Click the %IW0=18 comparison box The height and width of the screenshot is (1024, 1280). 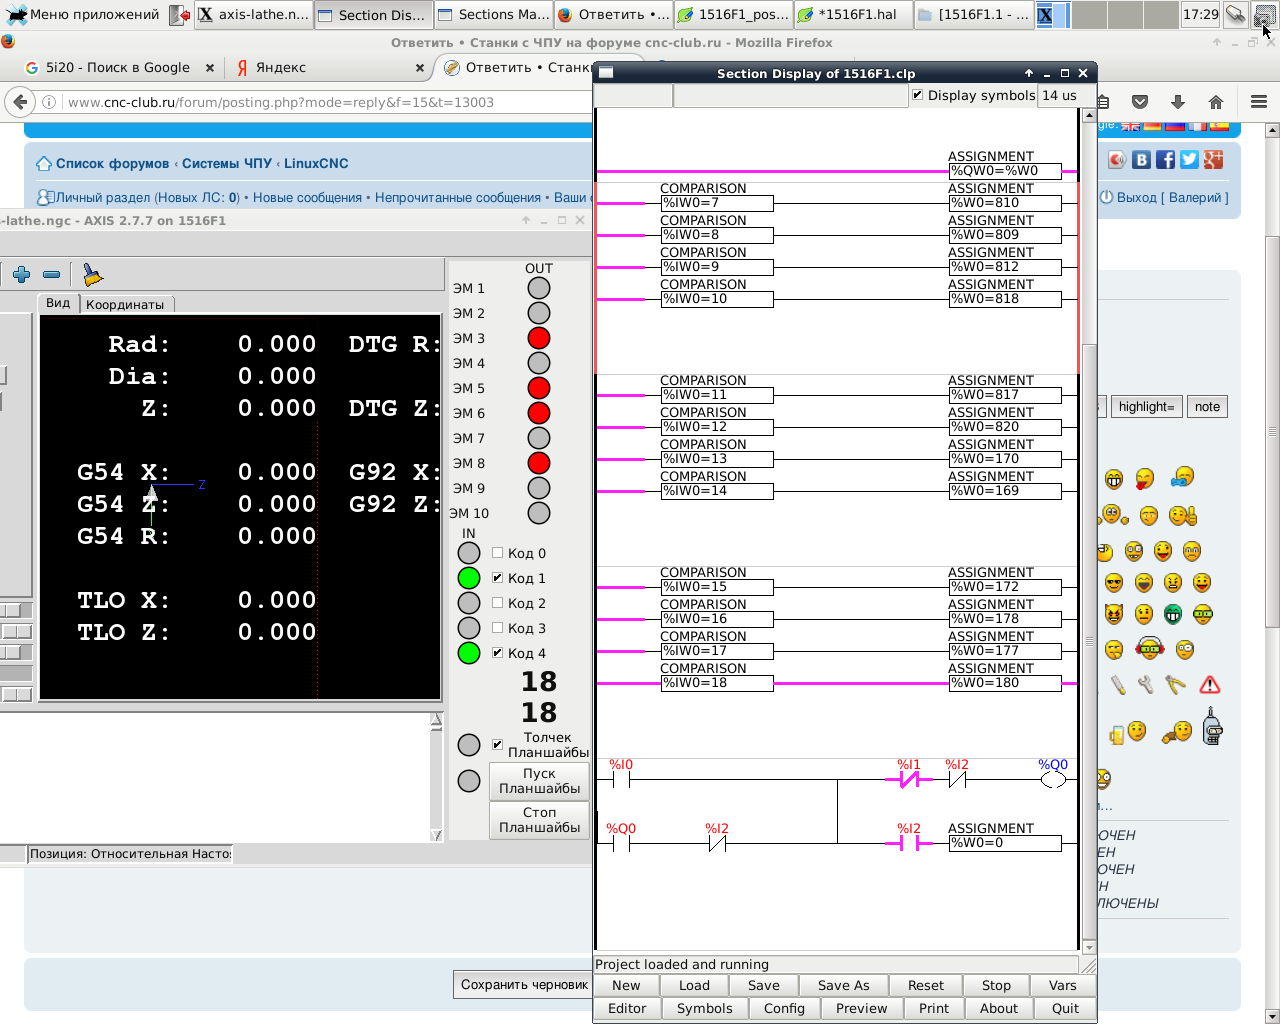717,683
